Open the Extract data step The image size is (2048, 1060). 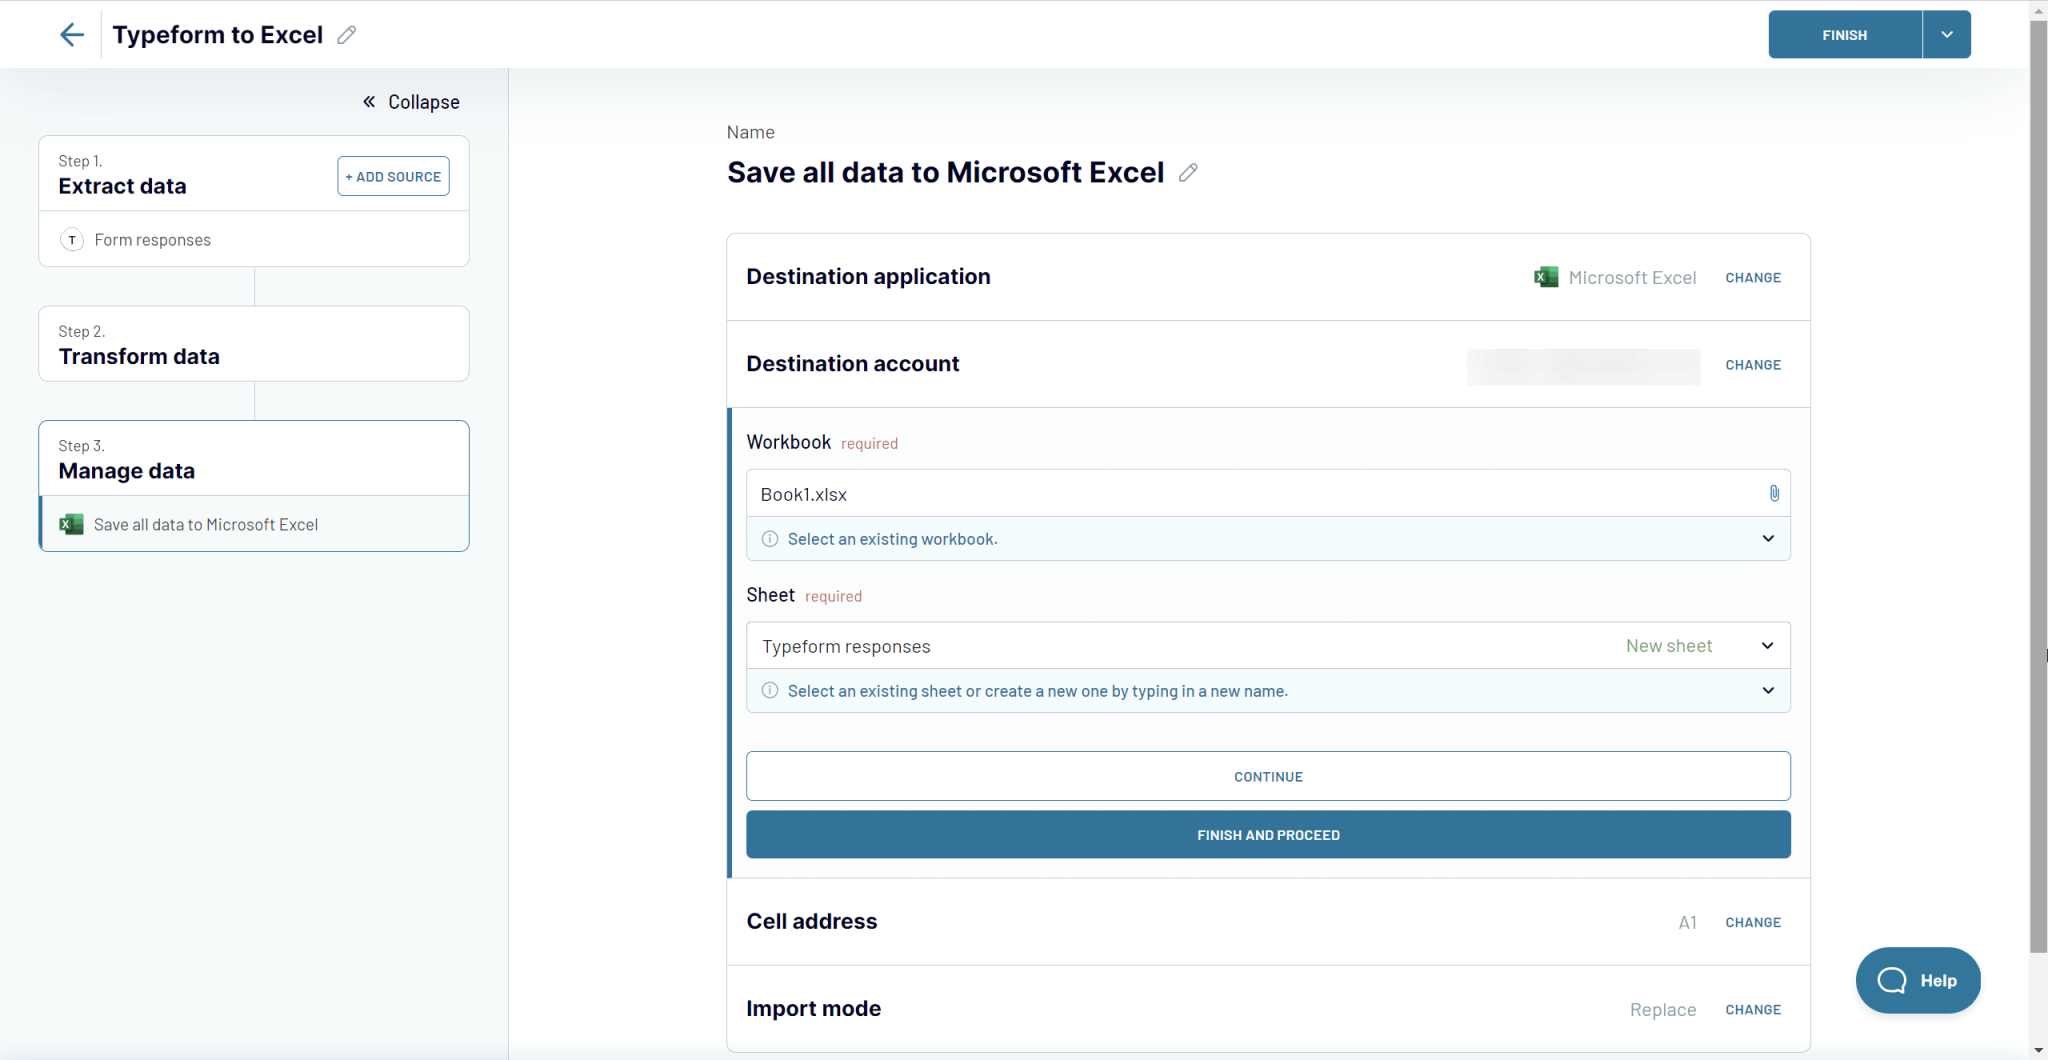(x=122, y=186)
